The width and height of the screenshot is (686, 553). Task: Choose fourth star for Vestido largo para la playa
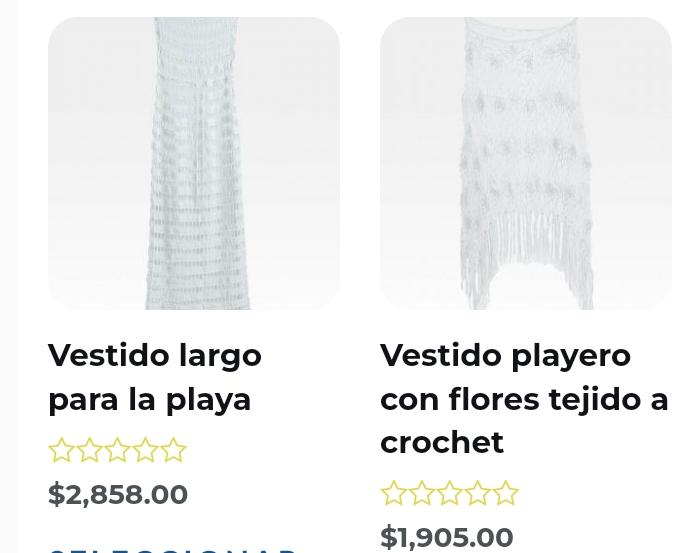click(145, 450)
